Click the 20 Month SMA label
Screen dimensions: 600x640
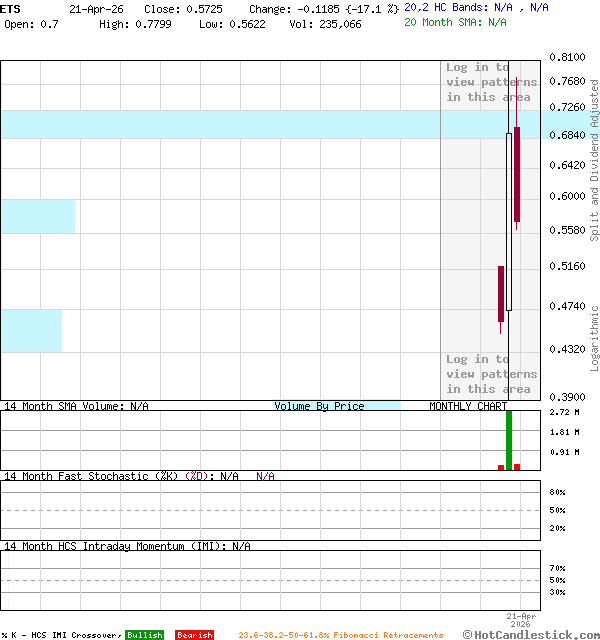(x=441, y=22)
